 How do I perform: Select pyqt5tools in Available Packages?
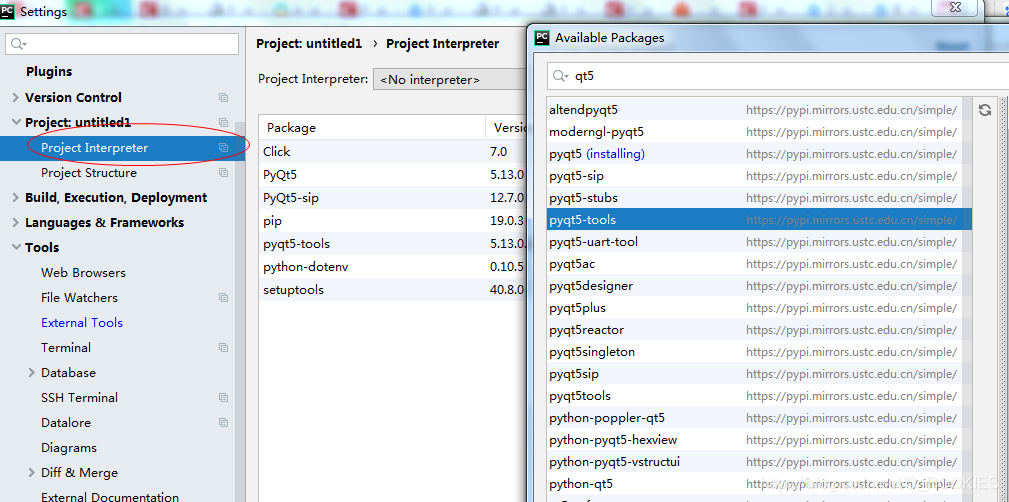click(754, 396)
